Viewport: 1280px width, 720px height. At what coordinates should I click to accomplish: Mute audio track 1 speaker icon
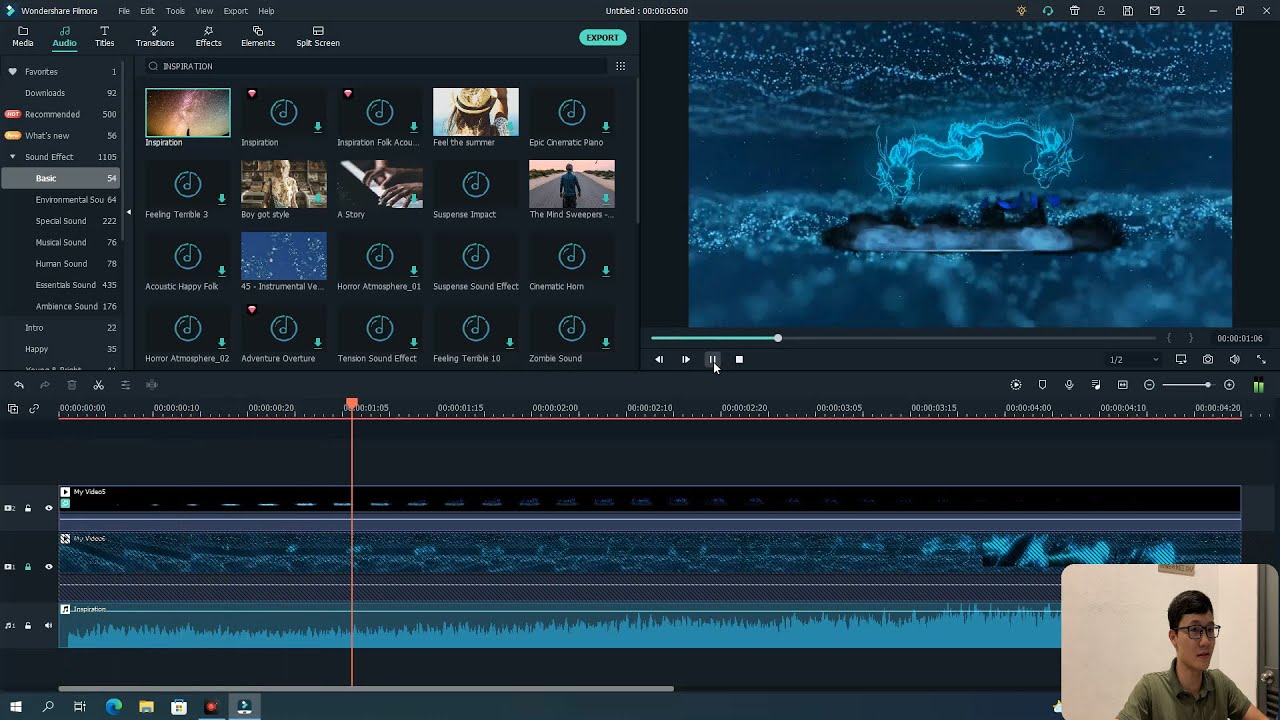[x=48, y=626]
